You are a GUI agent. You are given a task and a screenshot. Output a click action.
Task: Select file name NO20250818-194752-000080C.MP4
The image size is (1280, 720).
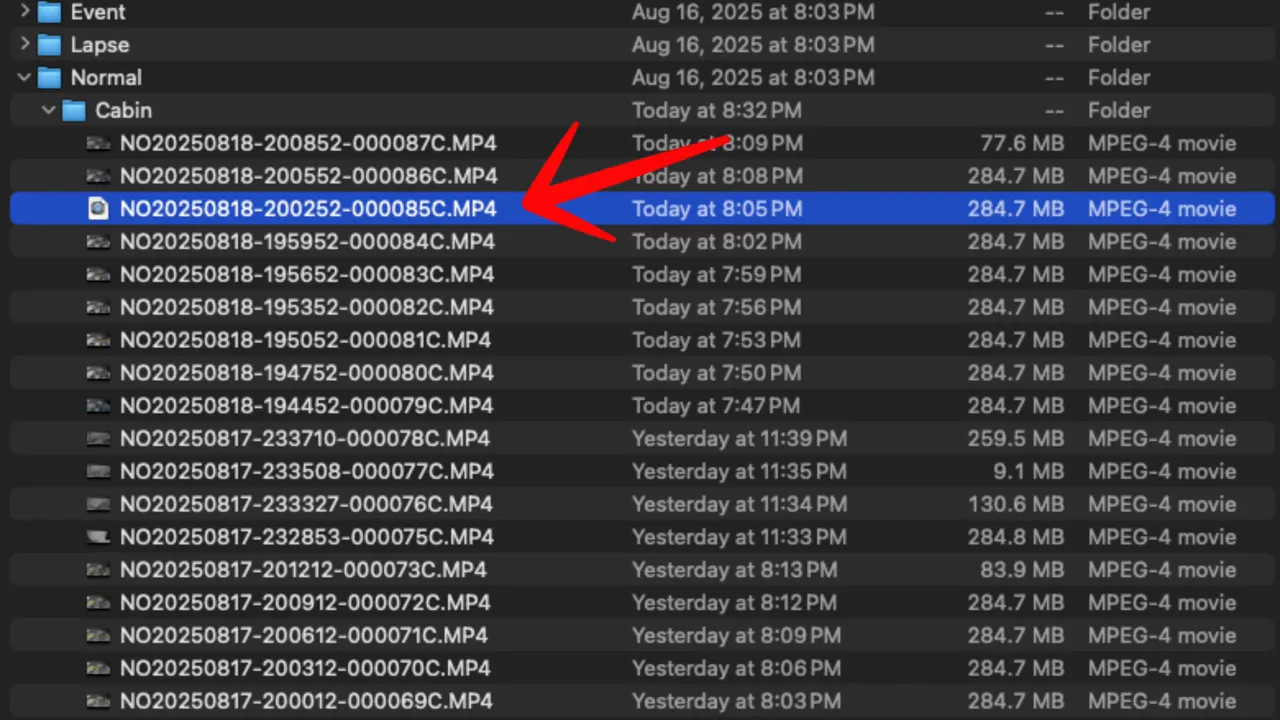pyautogui.click(x=307, y=373)
